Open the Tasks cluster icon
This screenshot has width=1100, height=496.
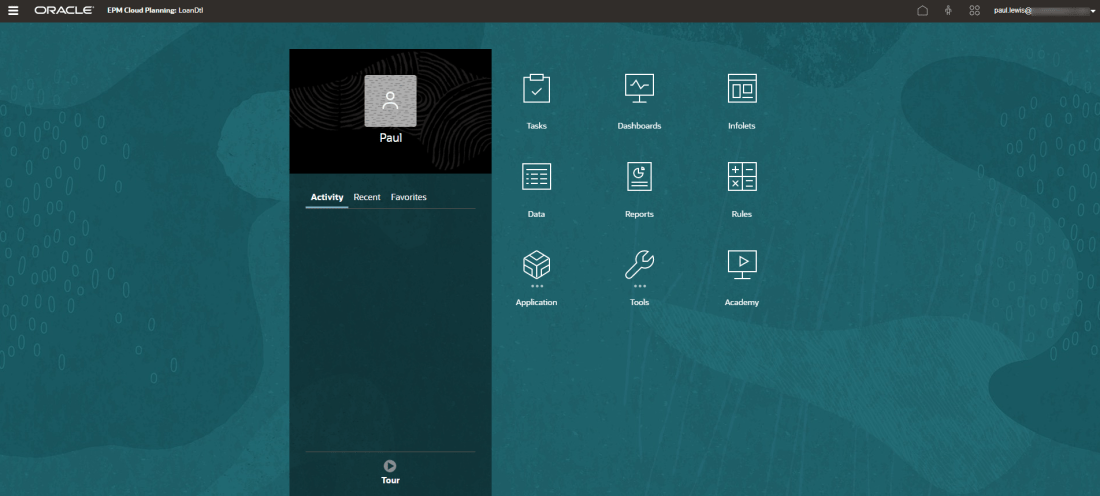pyautogui.click(x=536, y=89)
